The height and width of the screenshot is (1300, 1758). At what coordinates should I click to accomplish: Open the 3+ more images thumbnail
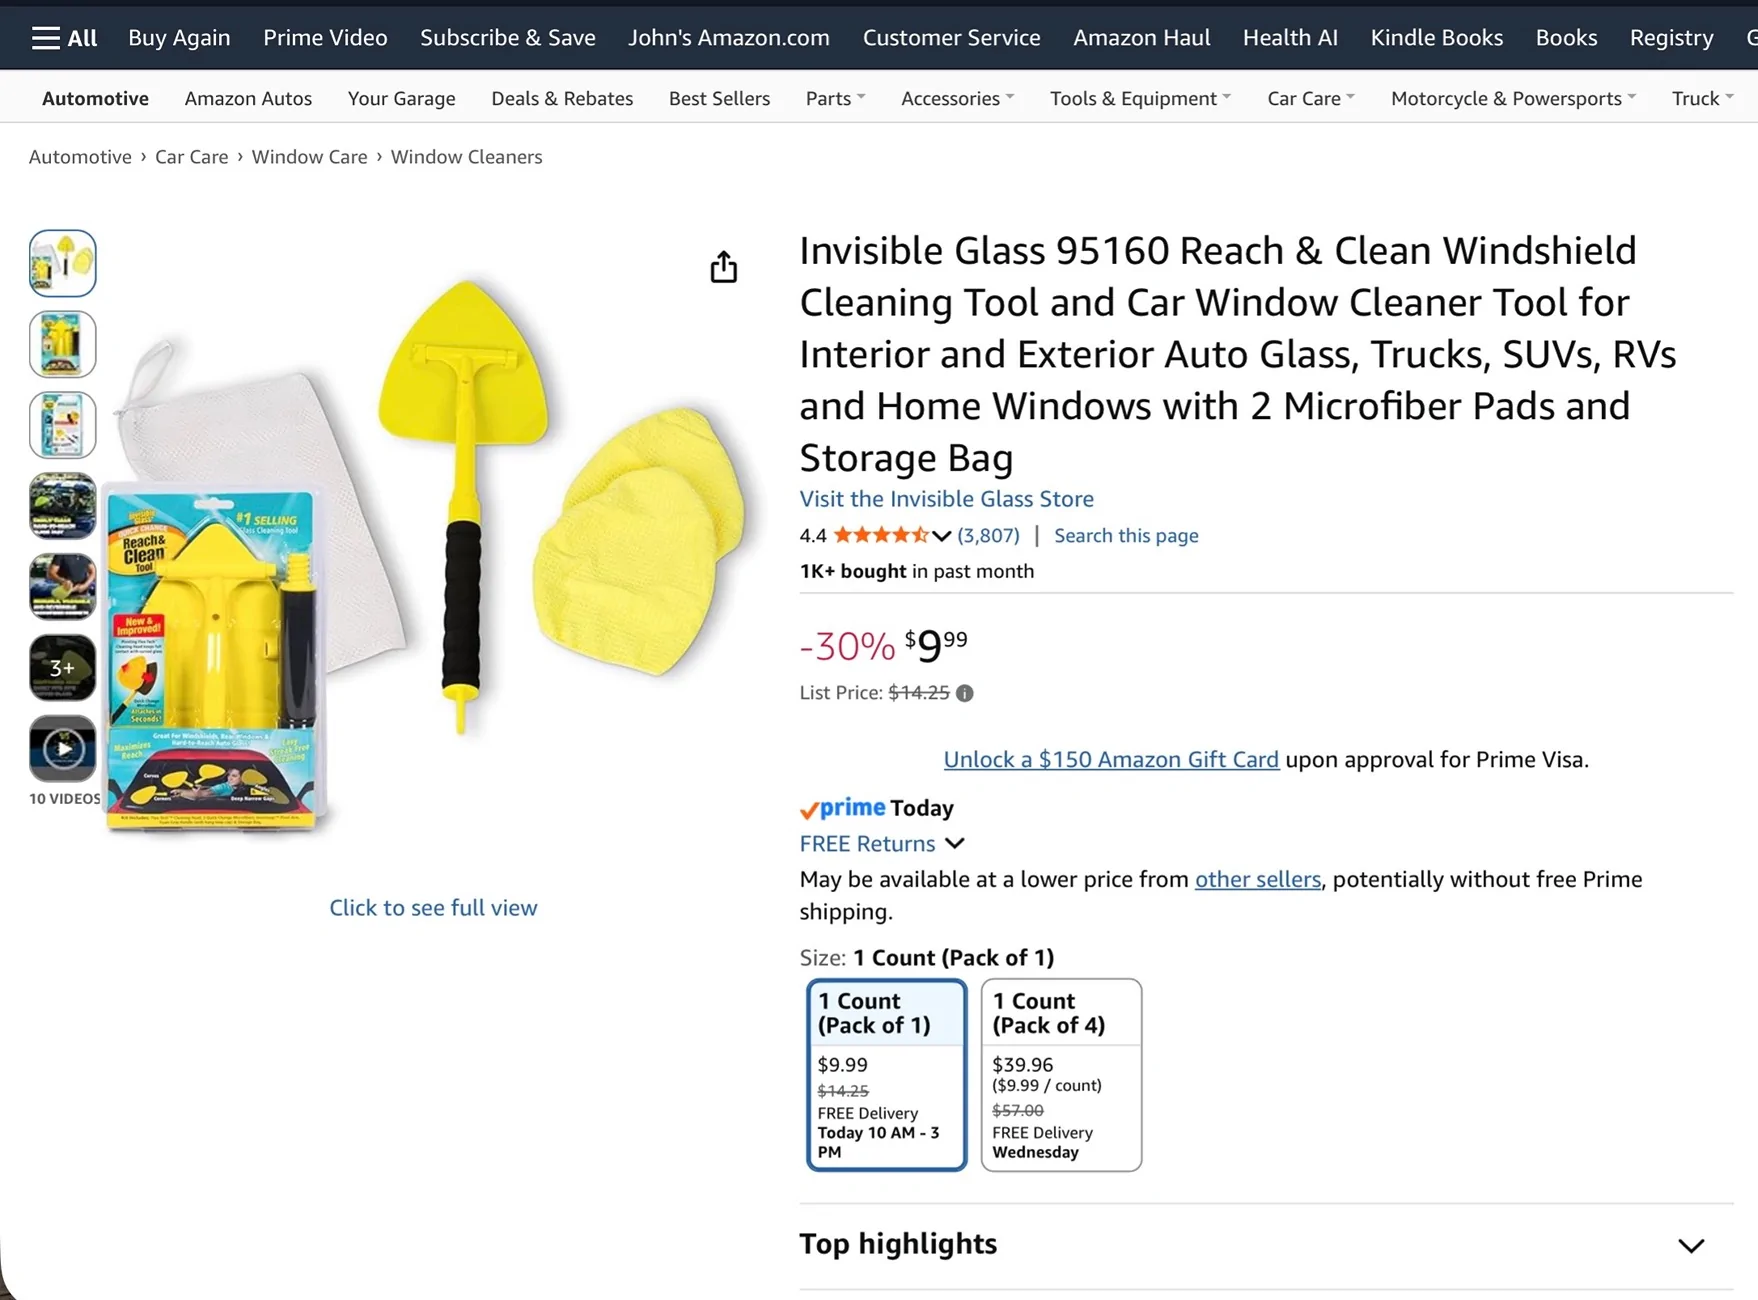click(63, 667)
